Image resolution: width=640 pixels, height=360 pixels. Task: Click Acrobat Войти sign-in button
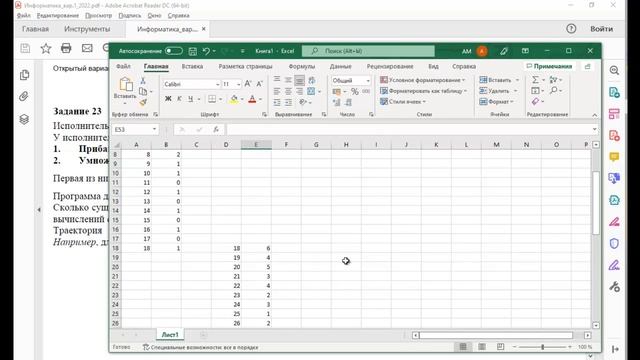tap(601, 29)
